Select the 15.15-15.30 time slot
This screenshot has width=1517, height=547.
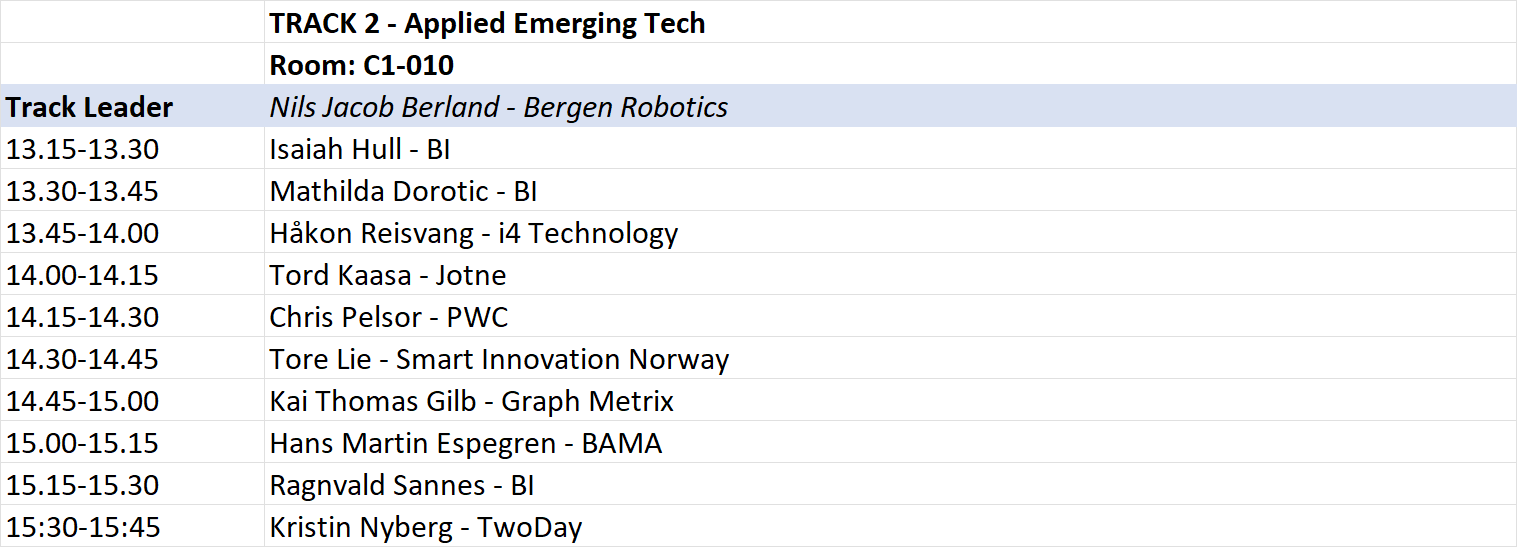pos(132,484)
